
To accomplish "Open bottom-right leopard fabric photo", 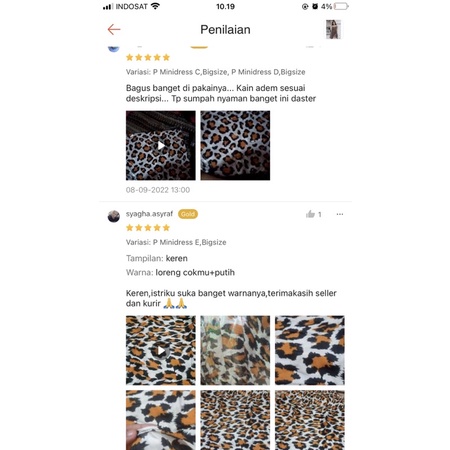I will pos(310,420).
